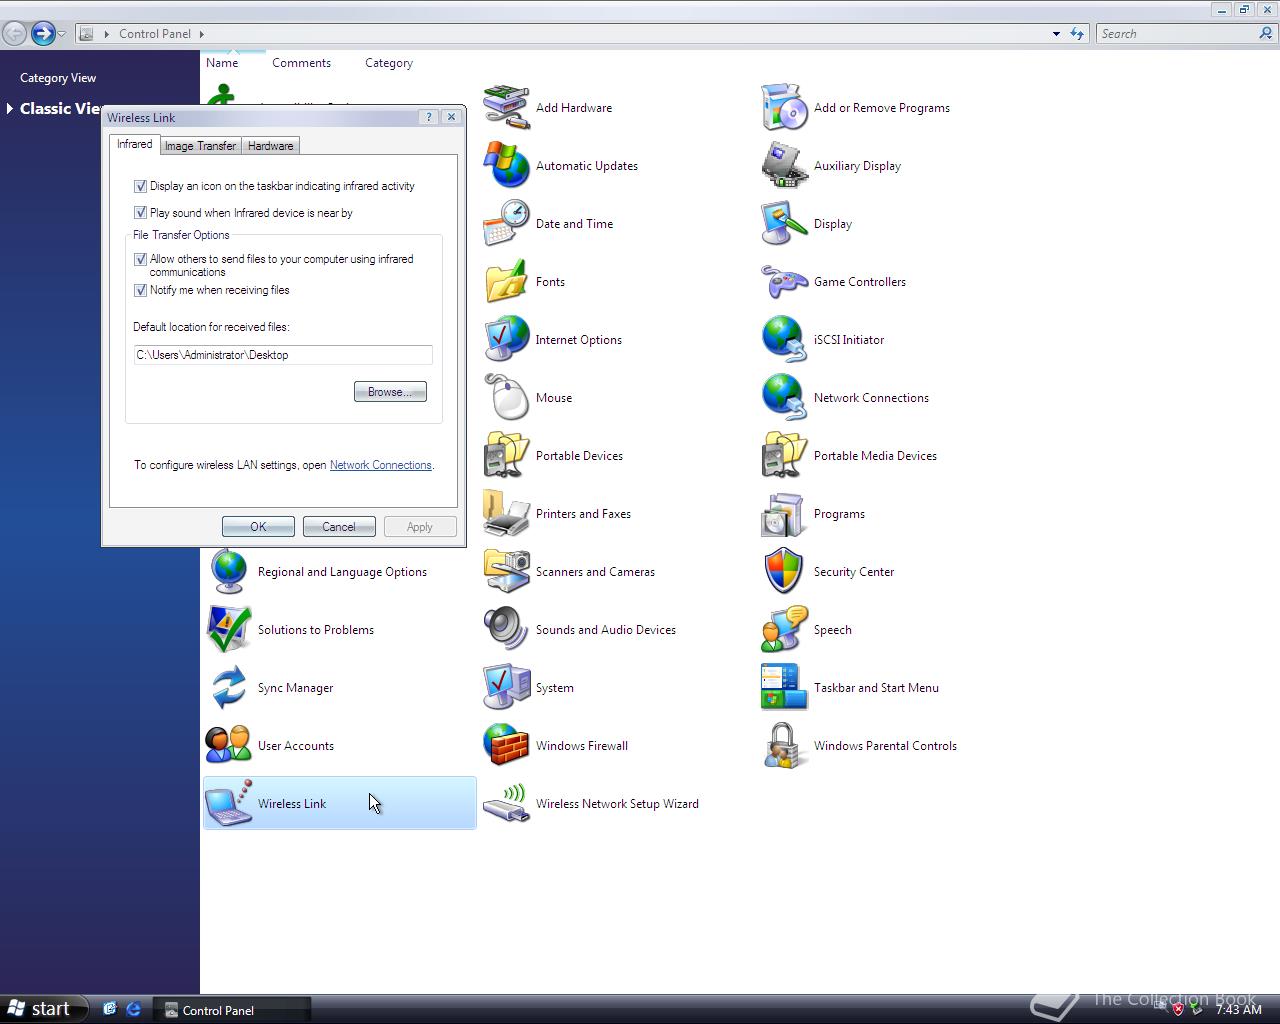Open the start menu
This screenshot has height=1024, width=1280.
44,1009
